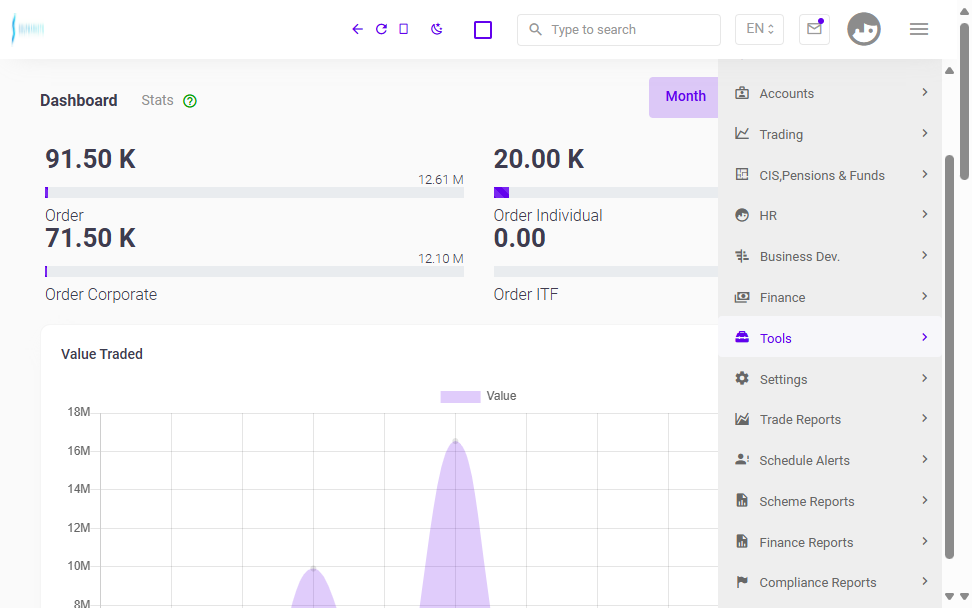Click the HR face icon

click(742, 215)
